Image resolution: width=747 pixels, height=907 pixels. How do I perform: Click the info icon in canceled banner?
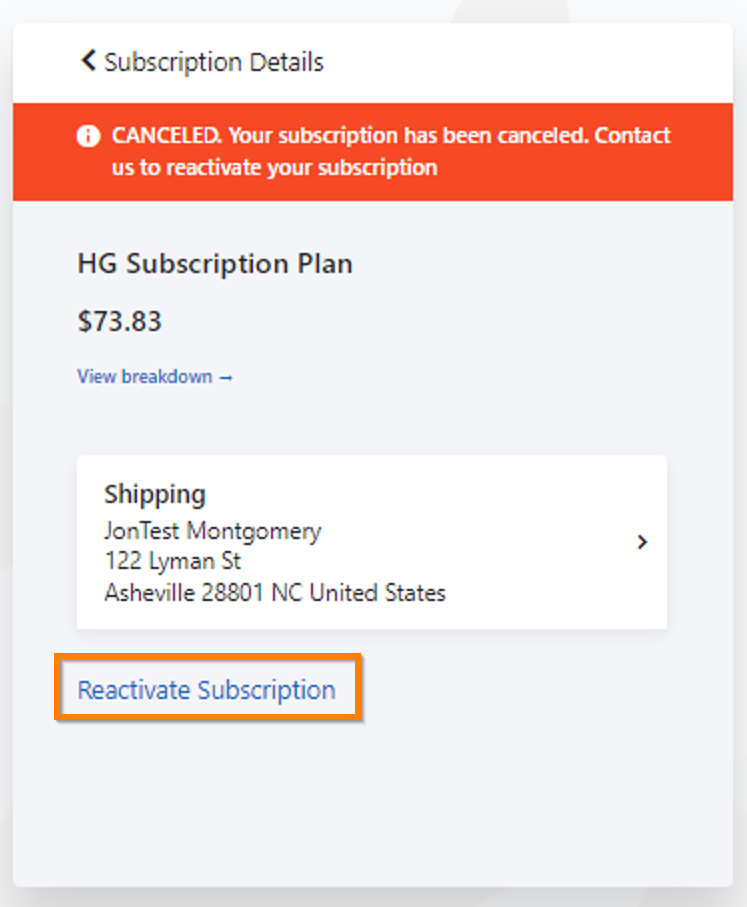click(88, 136)
